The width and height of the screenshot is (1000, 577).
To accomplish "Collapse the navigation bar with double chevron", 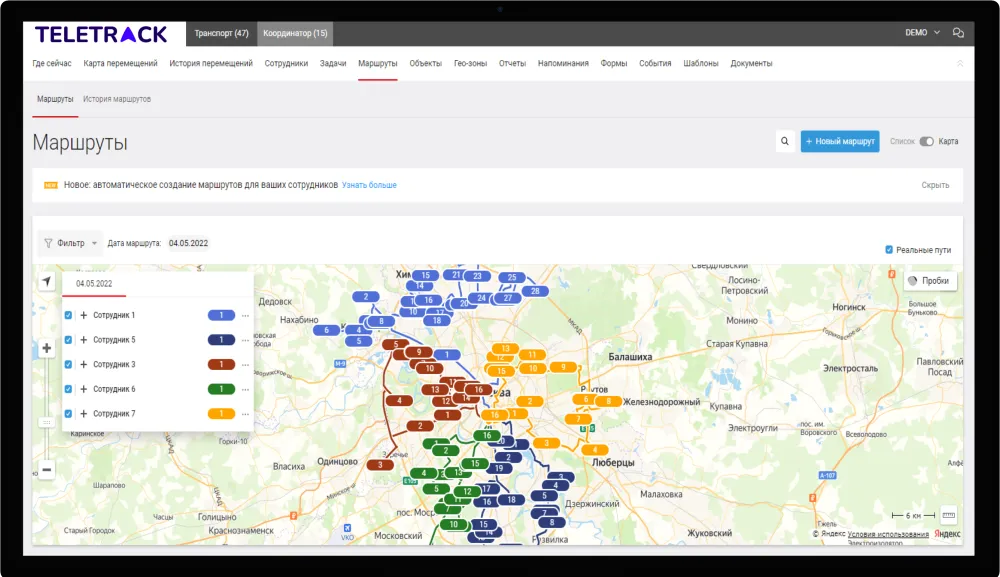I will (960, 63).
